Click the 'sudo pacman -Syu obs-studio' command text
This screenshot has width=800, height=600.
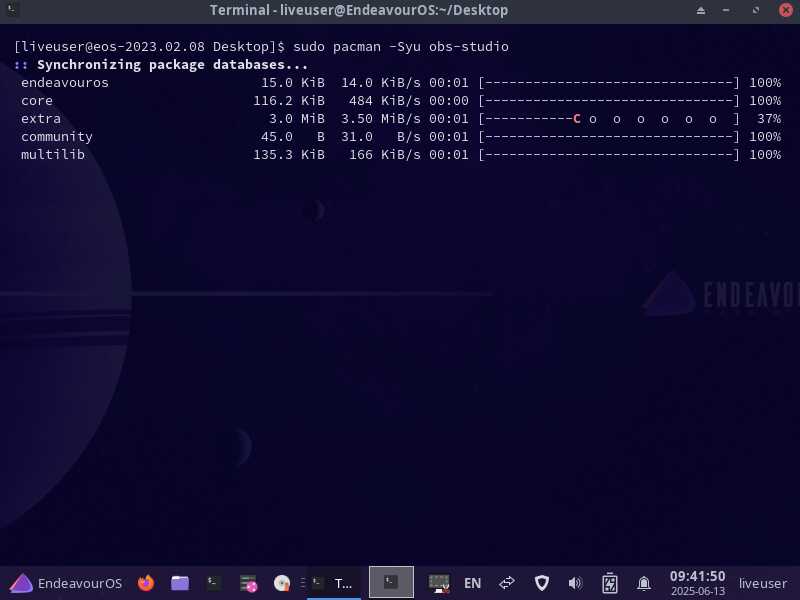click(x=401, y=46)
